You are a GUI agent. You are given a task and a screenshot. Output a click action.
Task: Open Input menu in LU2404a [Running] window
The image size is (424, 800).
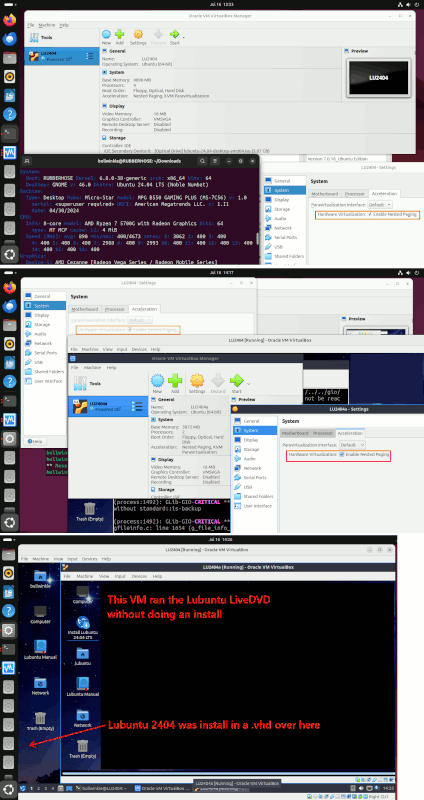pos(122,576)
